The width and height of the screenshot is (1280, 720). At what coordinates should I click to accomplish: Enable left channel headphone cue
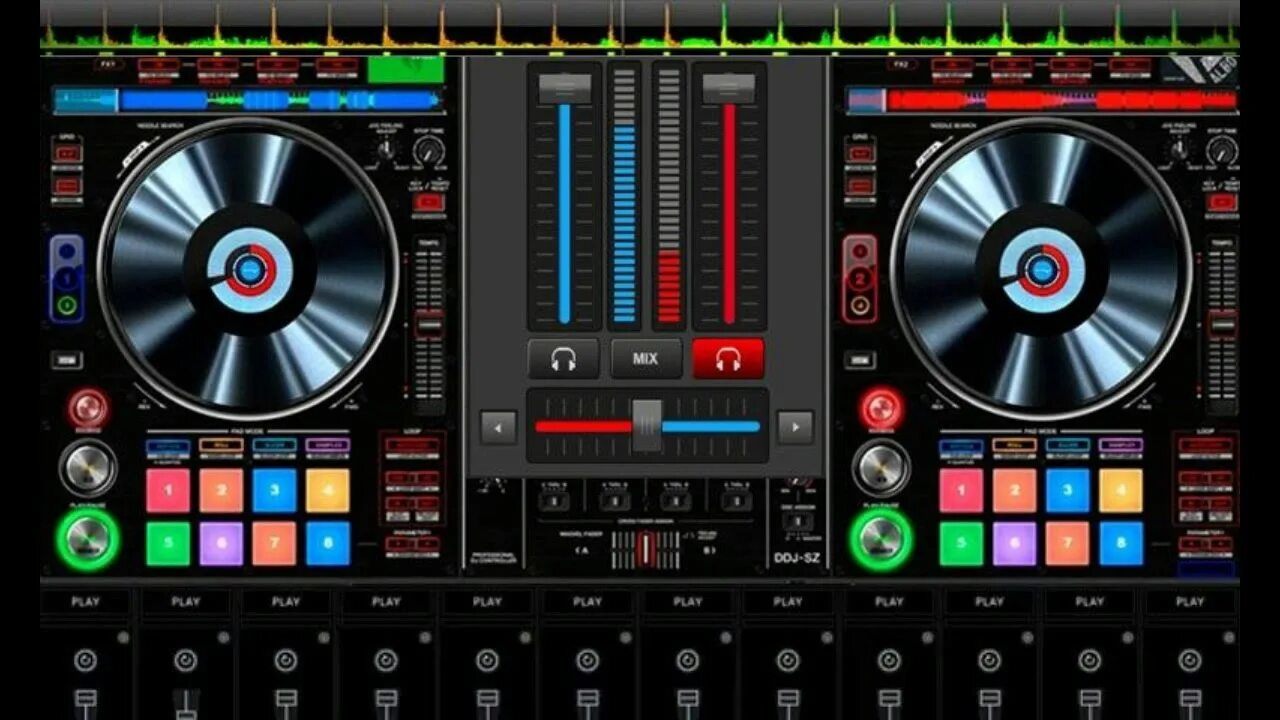click(563, 359)
